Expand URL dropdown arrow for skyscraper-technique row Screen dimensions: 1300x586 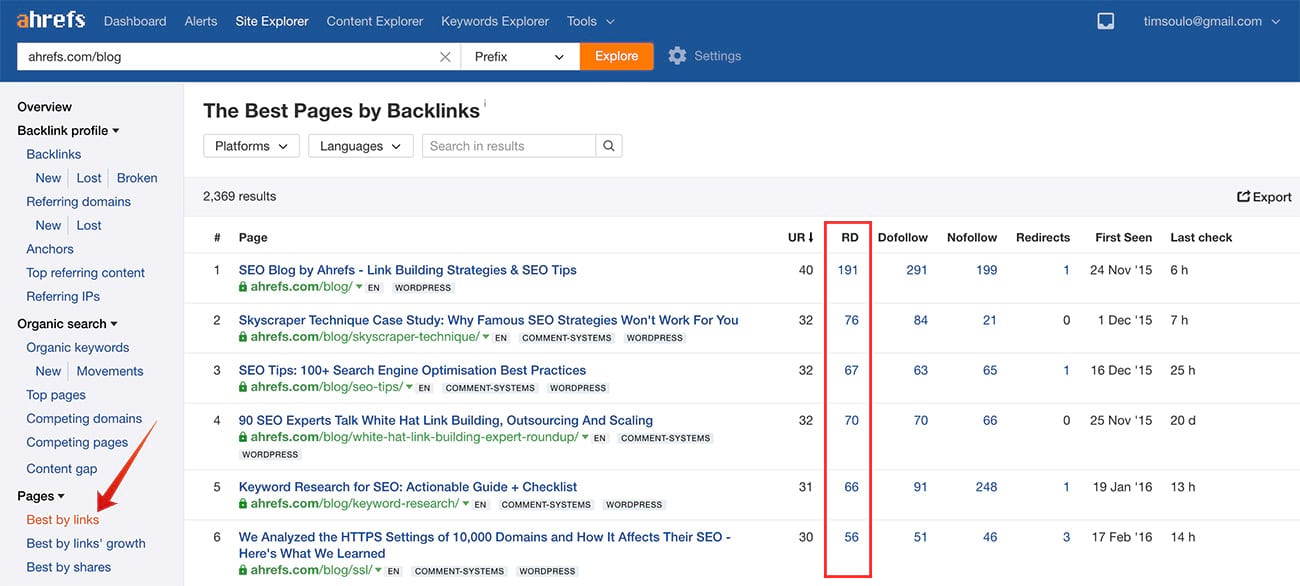coord(486,338)
